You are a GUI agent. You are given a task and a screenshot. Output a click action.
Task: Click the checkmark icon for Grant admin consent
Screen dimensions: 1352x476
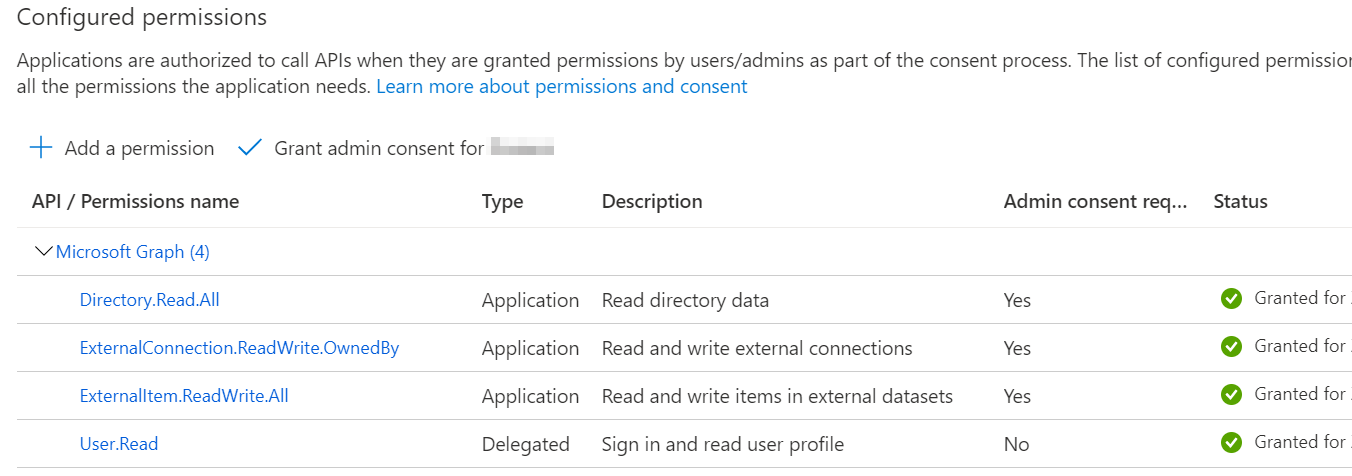249,148
